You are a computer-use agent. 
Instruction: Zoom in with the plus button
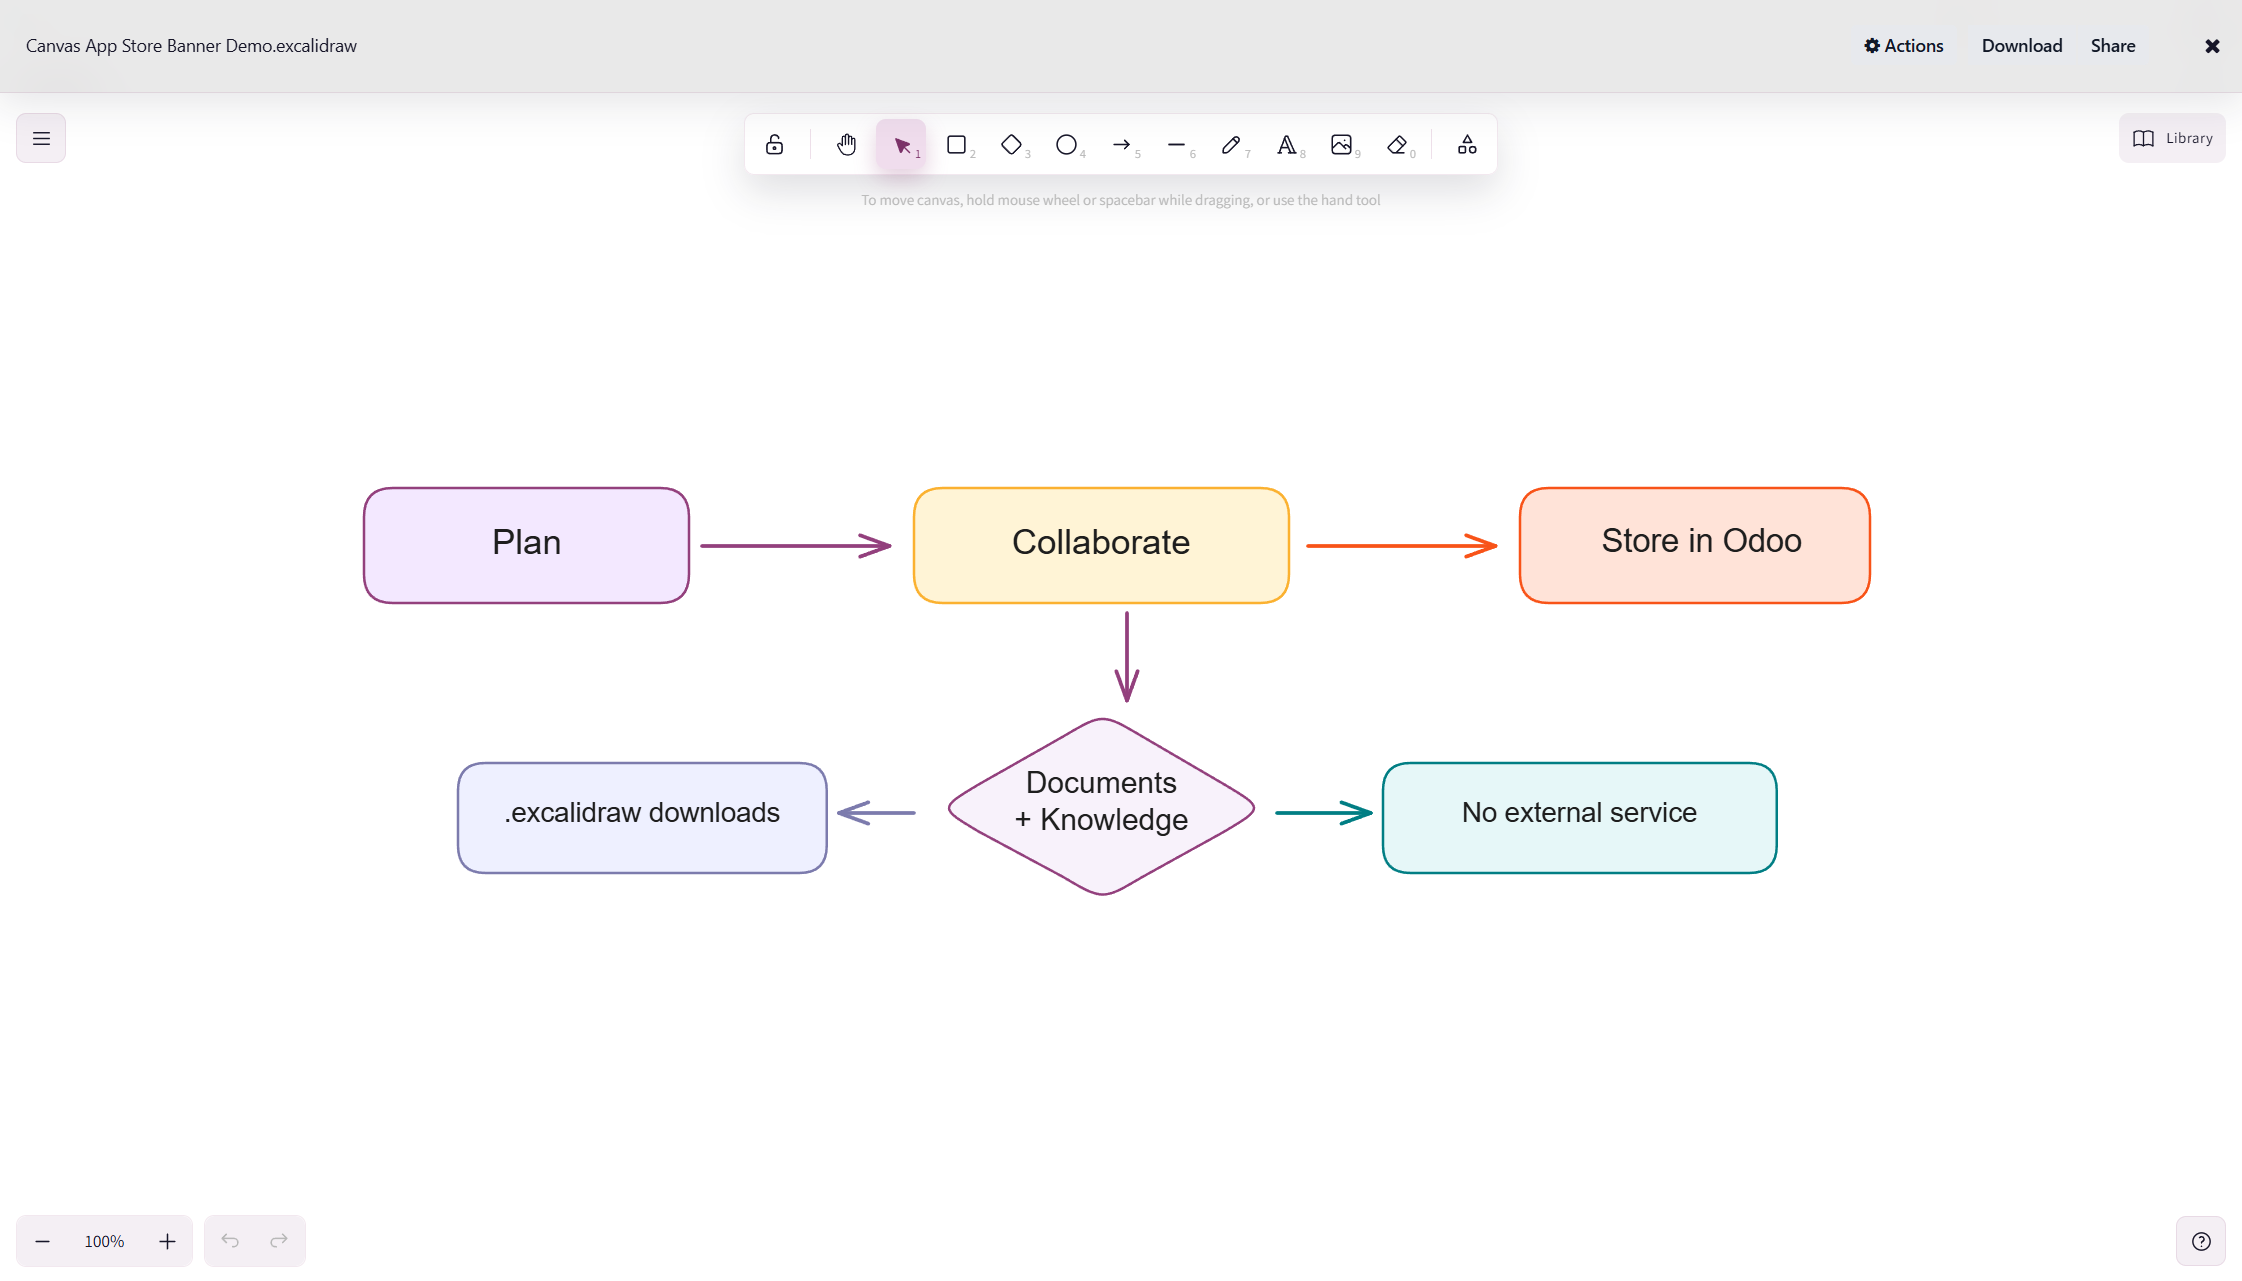click(x=167, y=1241)
